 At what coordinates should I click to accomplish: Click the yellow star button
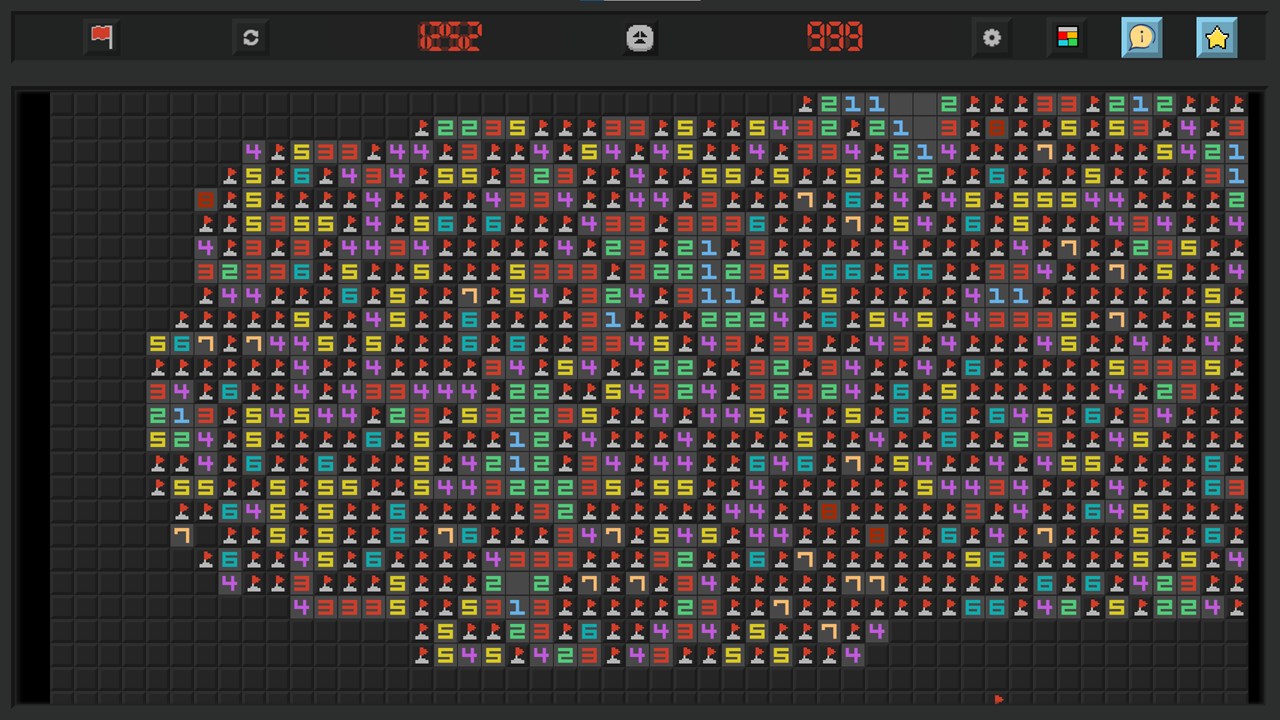1217,38
